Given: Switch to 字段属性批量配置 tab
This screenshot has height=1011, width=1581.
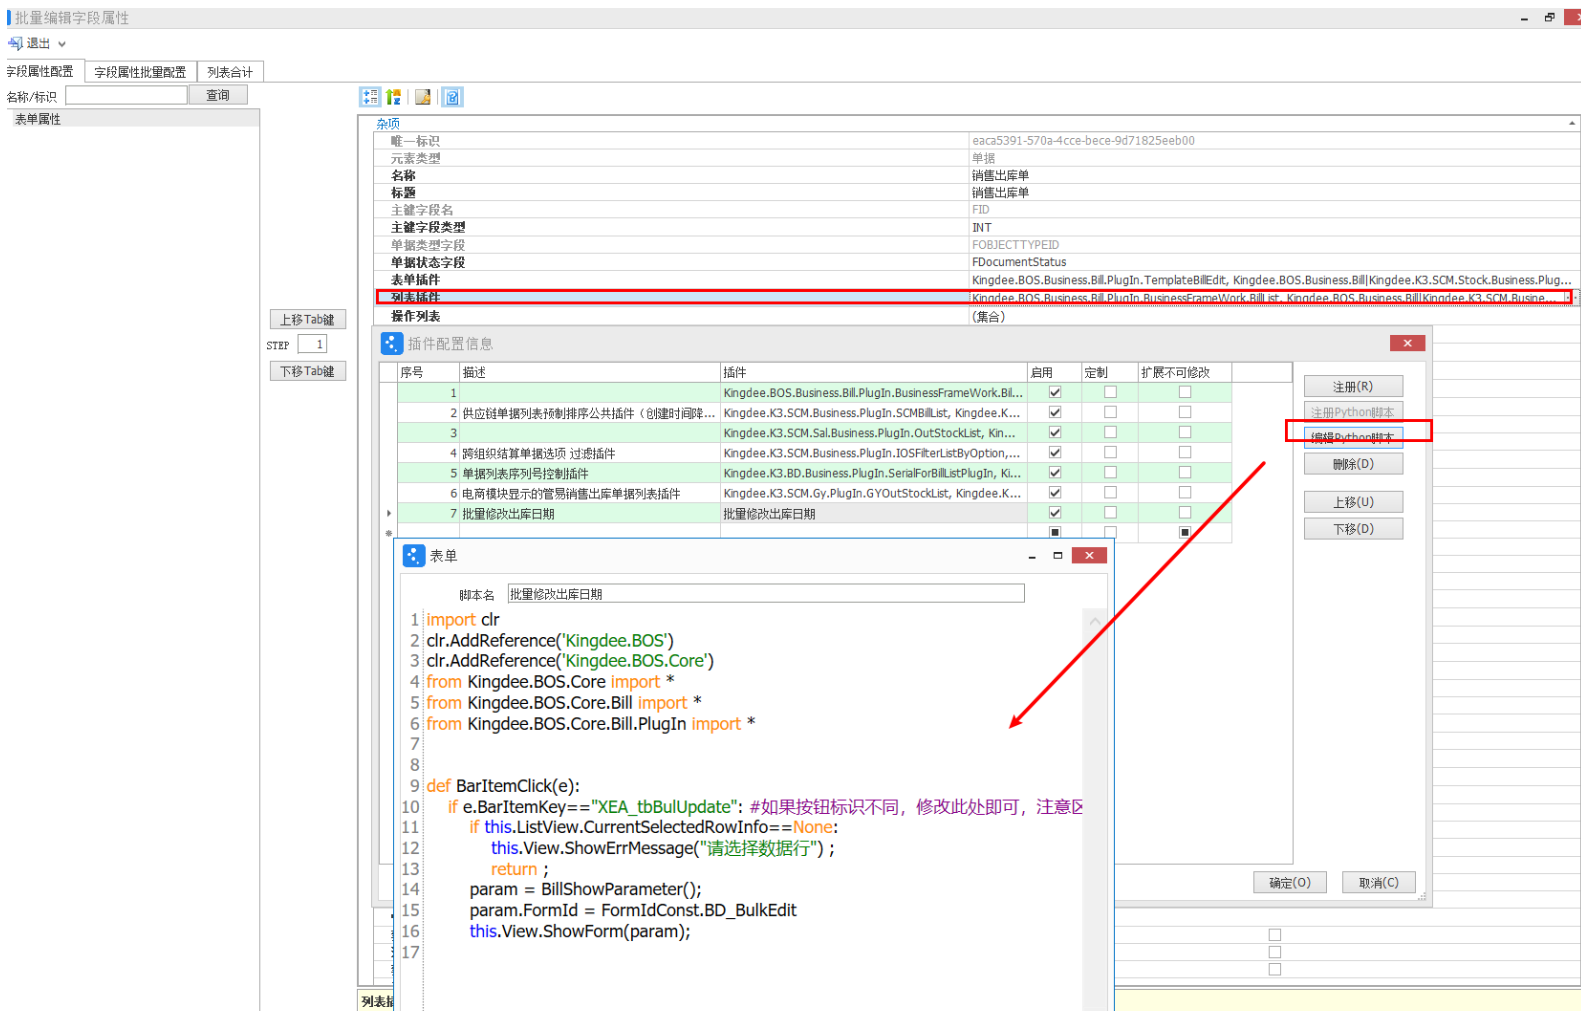Looking at the screenshot, I should coord(140,72).
